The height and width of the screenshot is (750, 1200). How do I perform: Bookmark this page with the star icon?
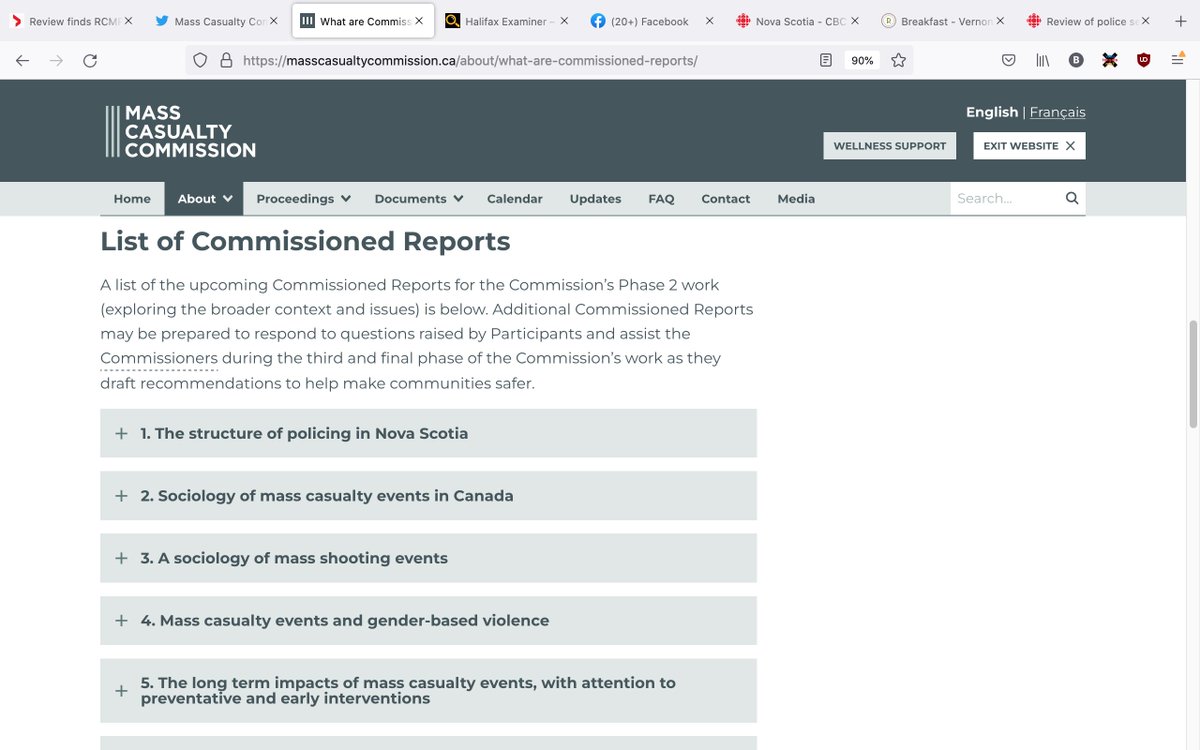click(898, 60)
